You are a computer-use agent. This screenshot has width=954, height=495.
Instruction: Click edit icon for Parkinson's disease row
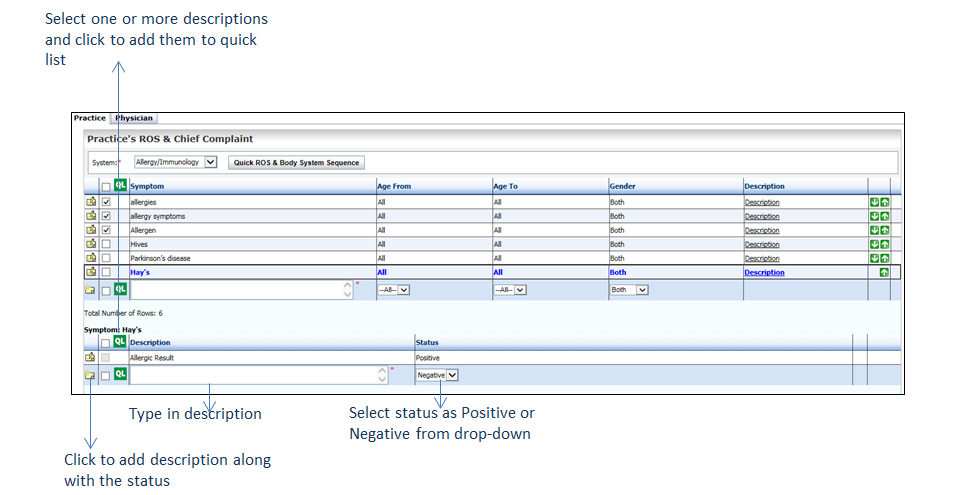[91, 258]
